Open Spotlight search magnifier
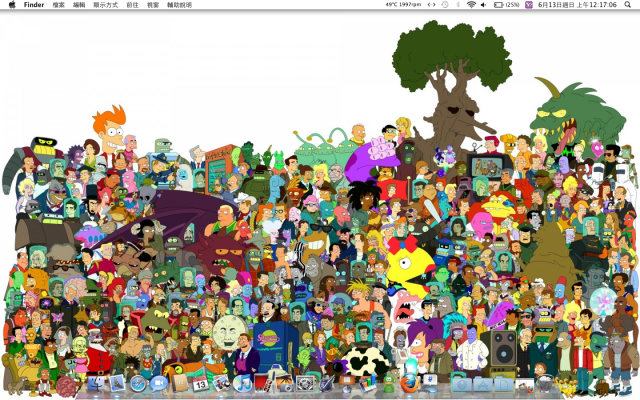This screenshot has width=640, height=400. (627, 5)
